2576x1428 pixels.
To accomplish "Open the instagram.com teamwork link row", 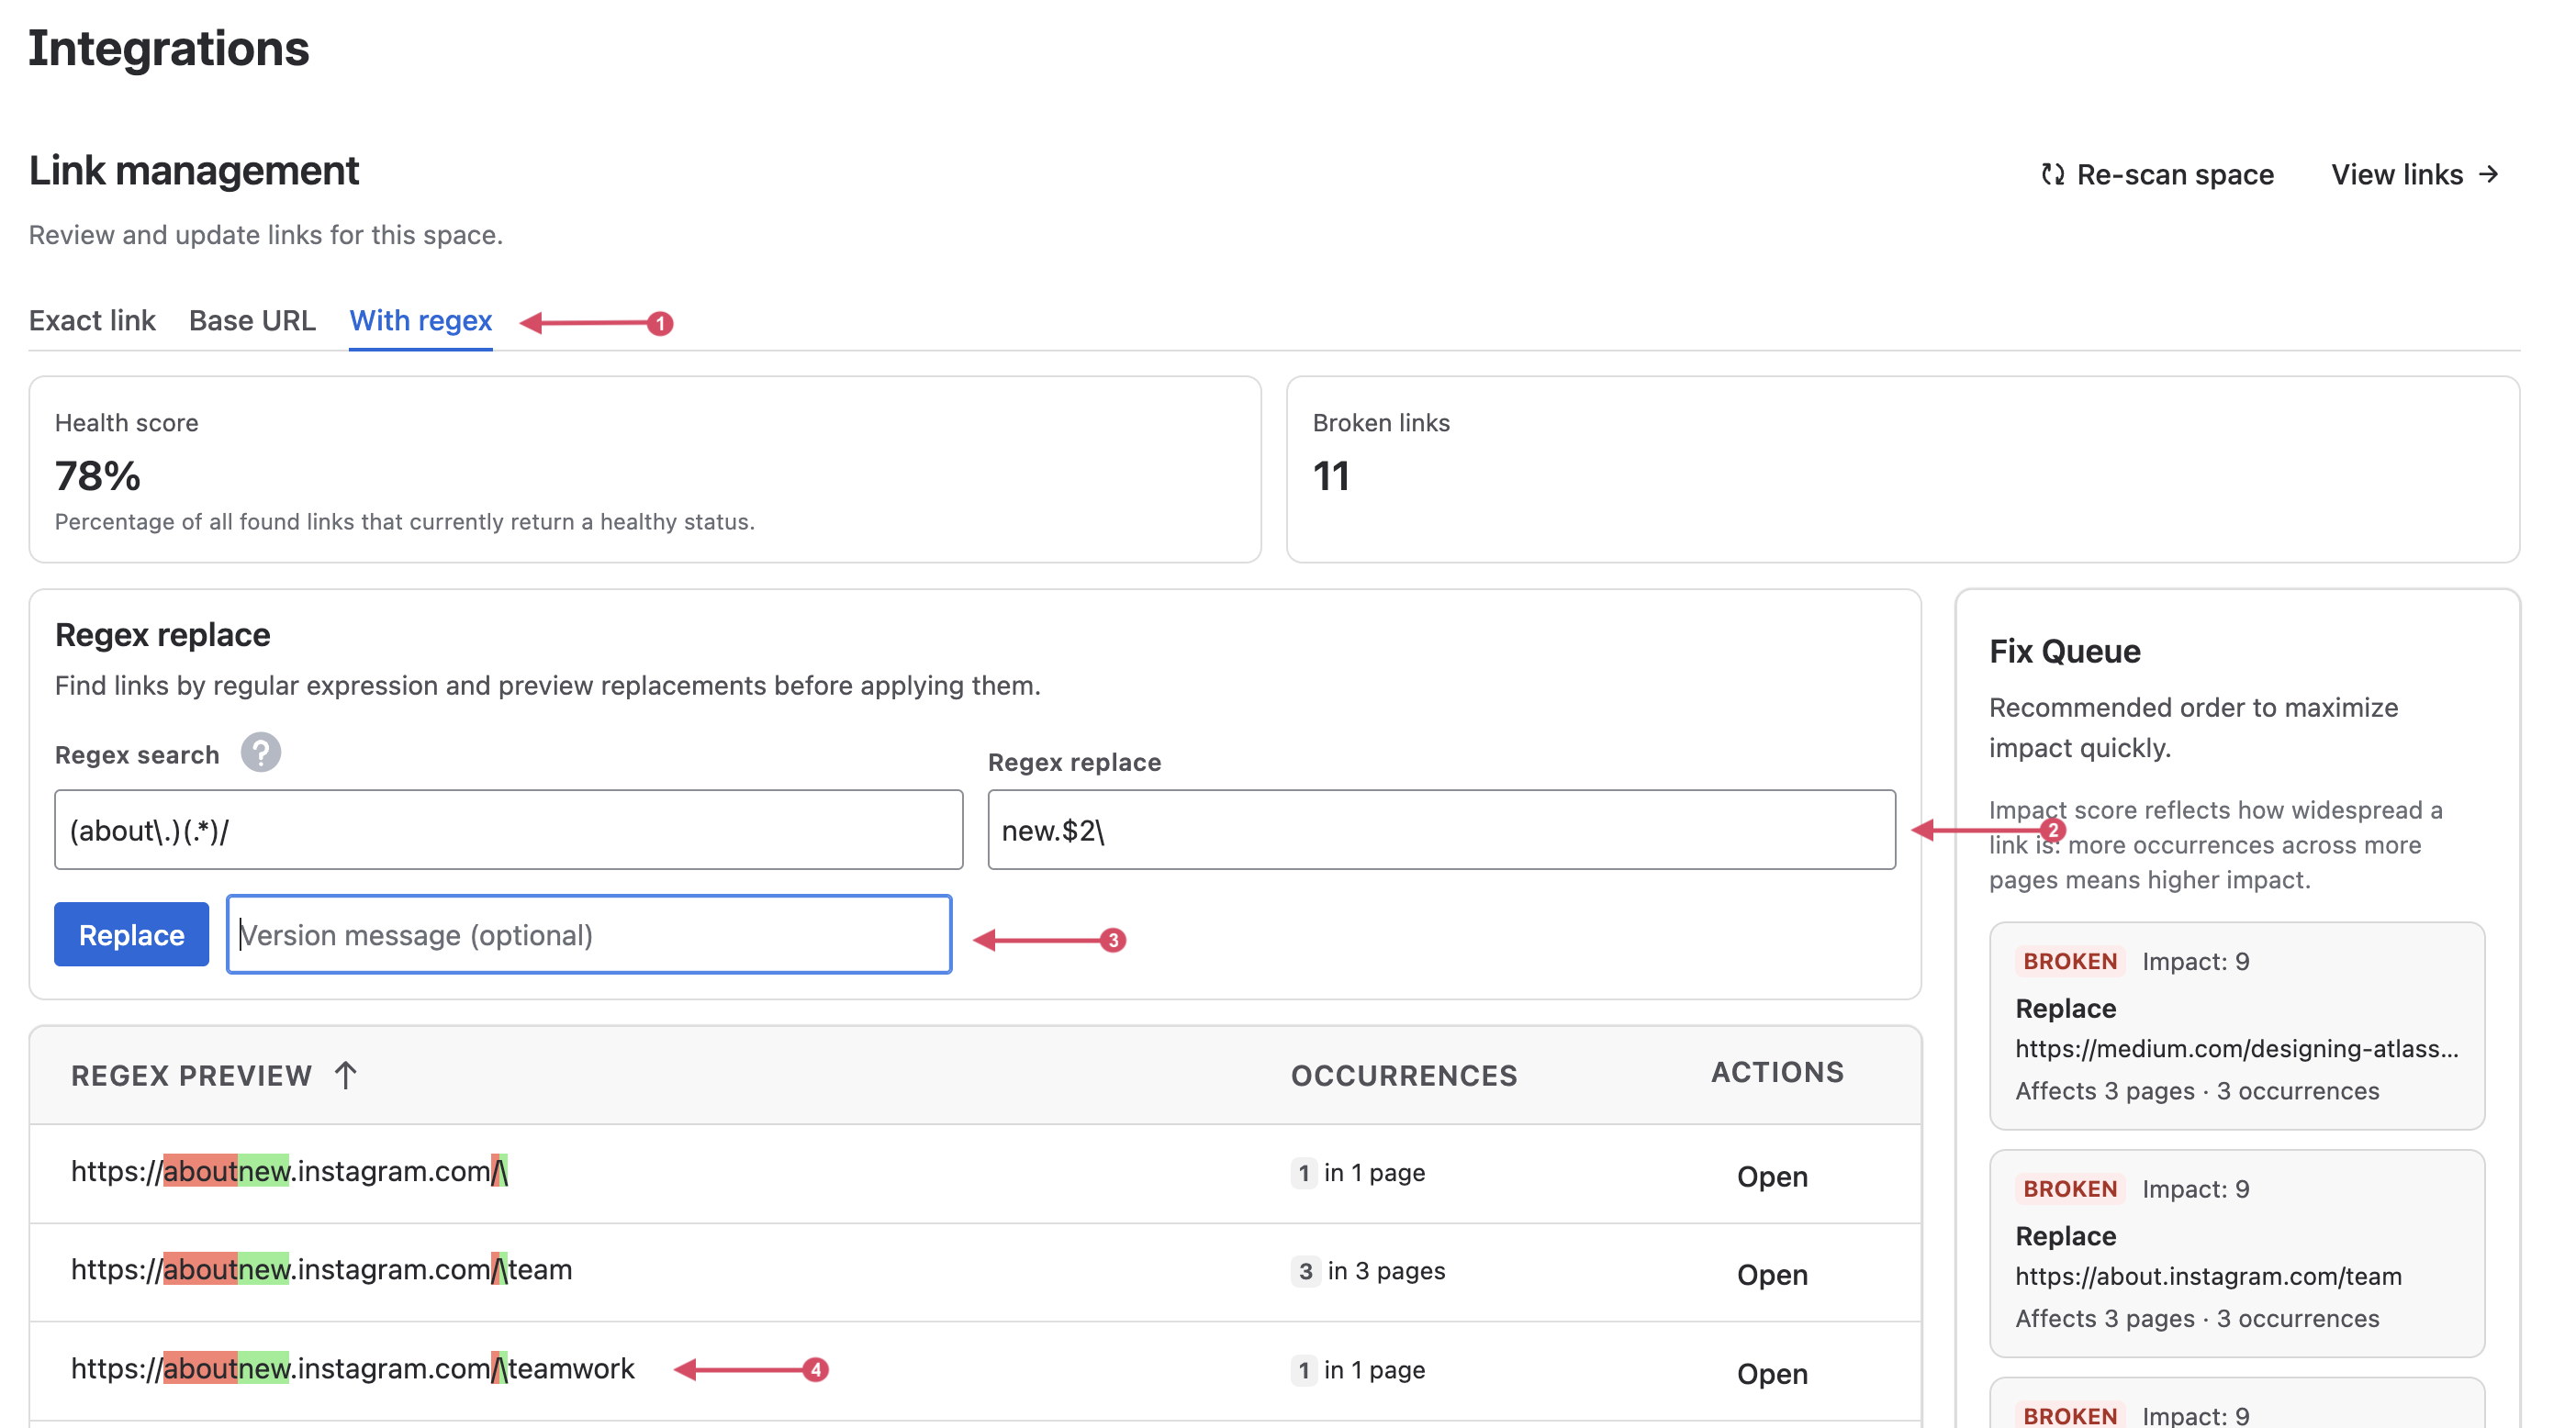I will click(x=1771, y=1374).
